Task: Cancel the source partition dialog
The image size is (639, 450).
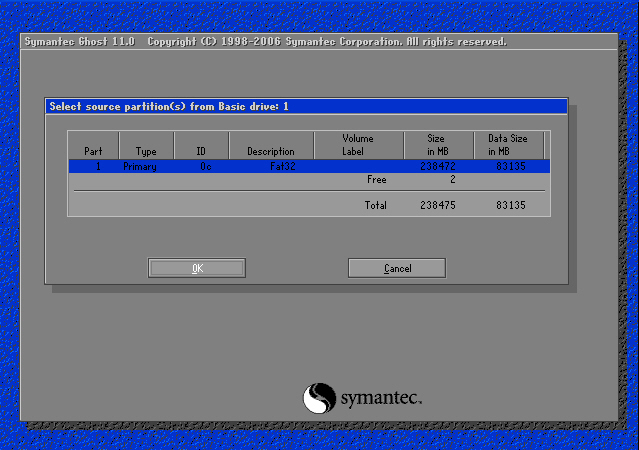Action: coord(397,268)
